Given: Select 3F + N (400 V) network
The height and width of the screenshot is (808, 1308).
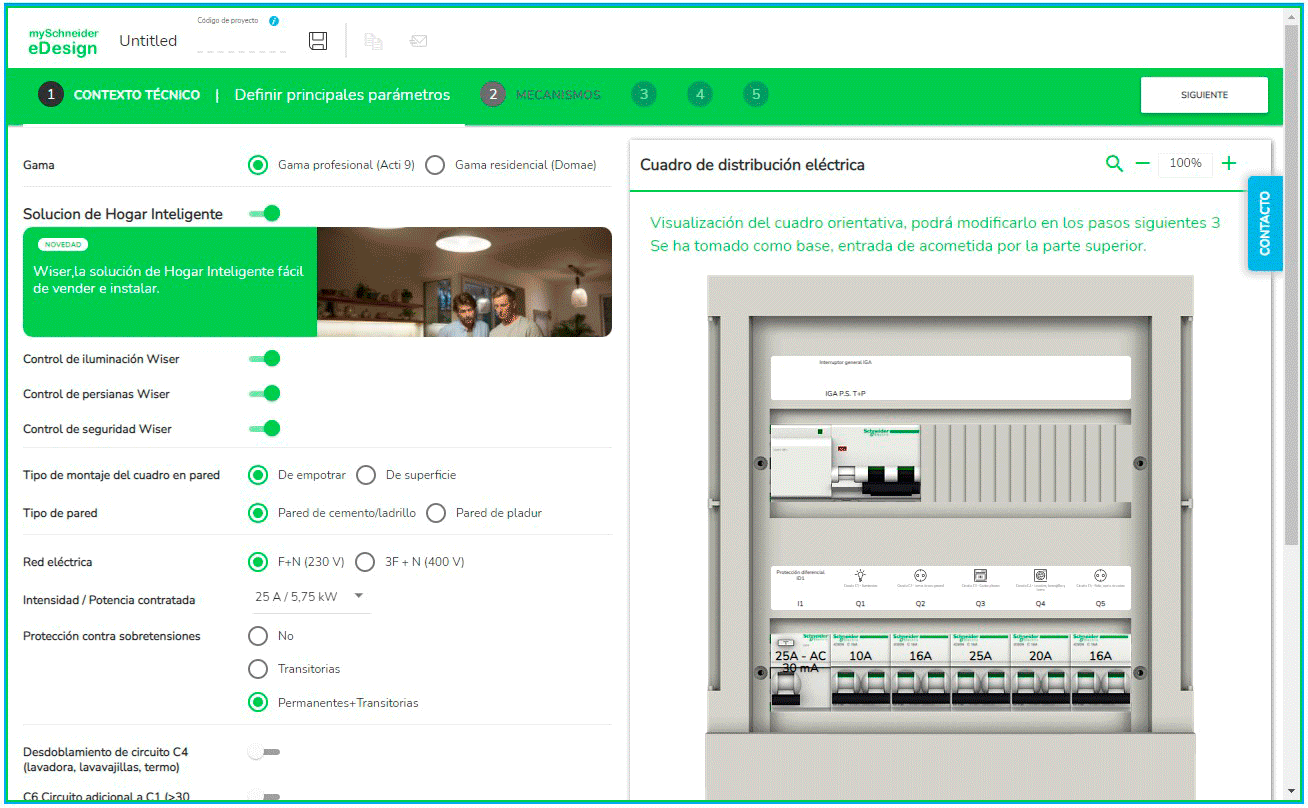Looking at the screenshot, I should click(x=365, y=561).
